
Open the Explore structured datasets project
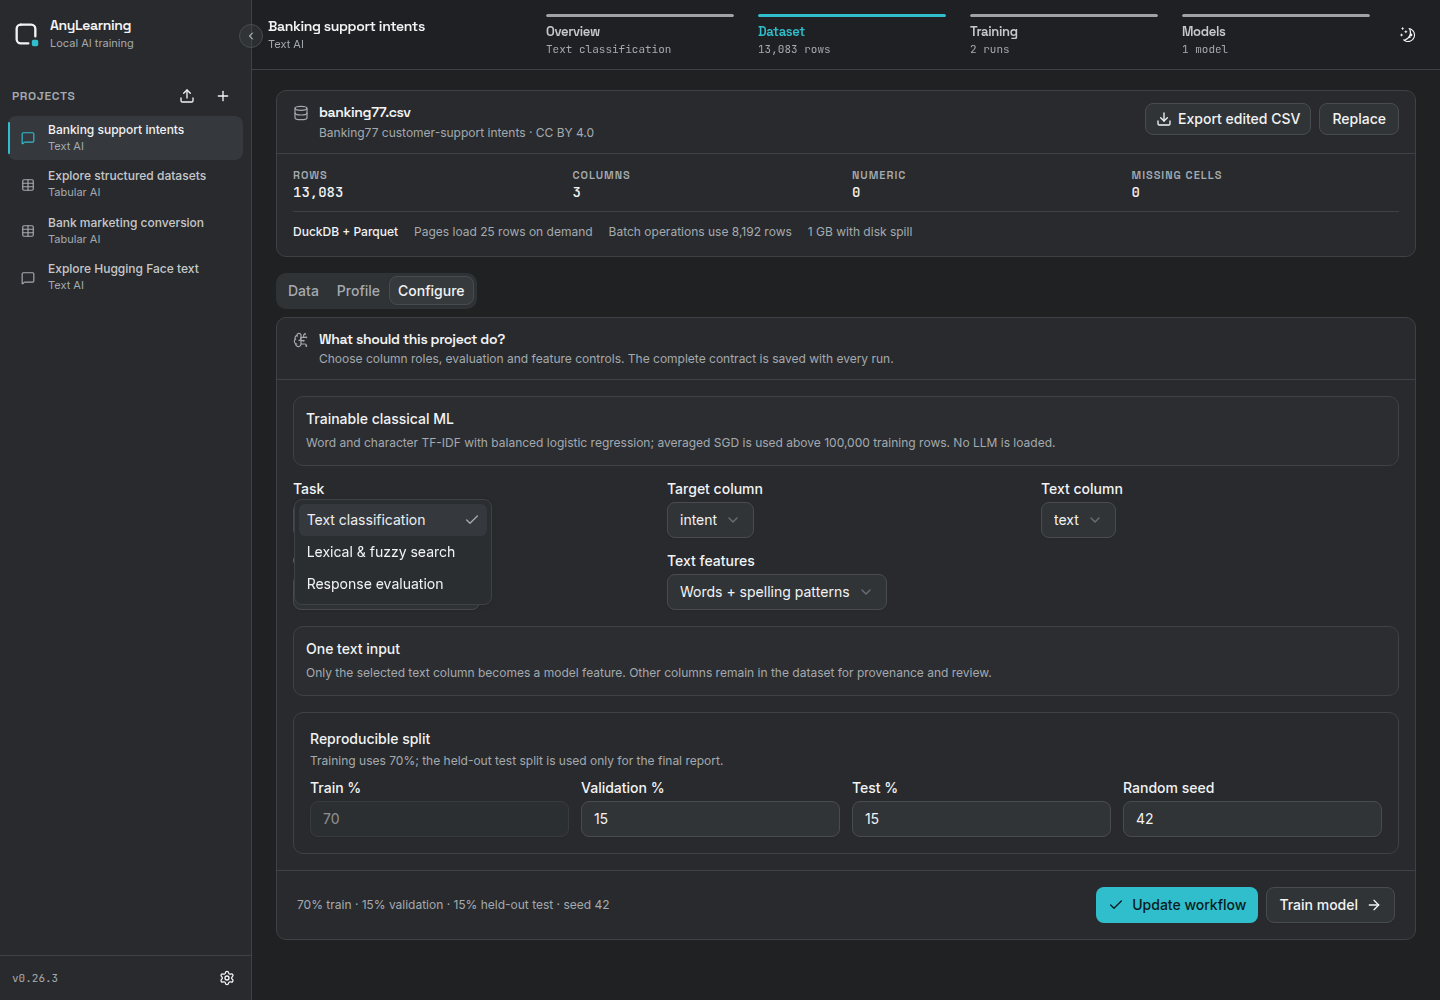click(x=126, y=184)
